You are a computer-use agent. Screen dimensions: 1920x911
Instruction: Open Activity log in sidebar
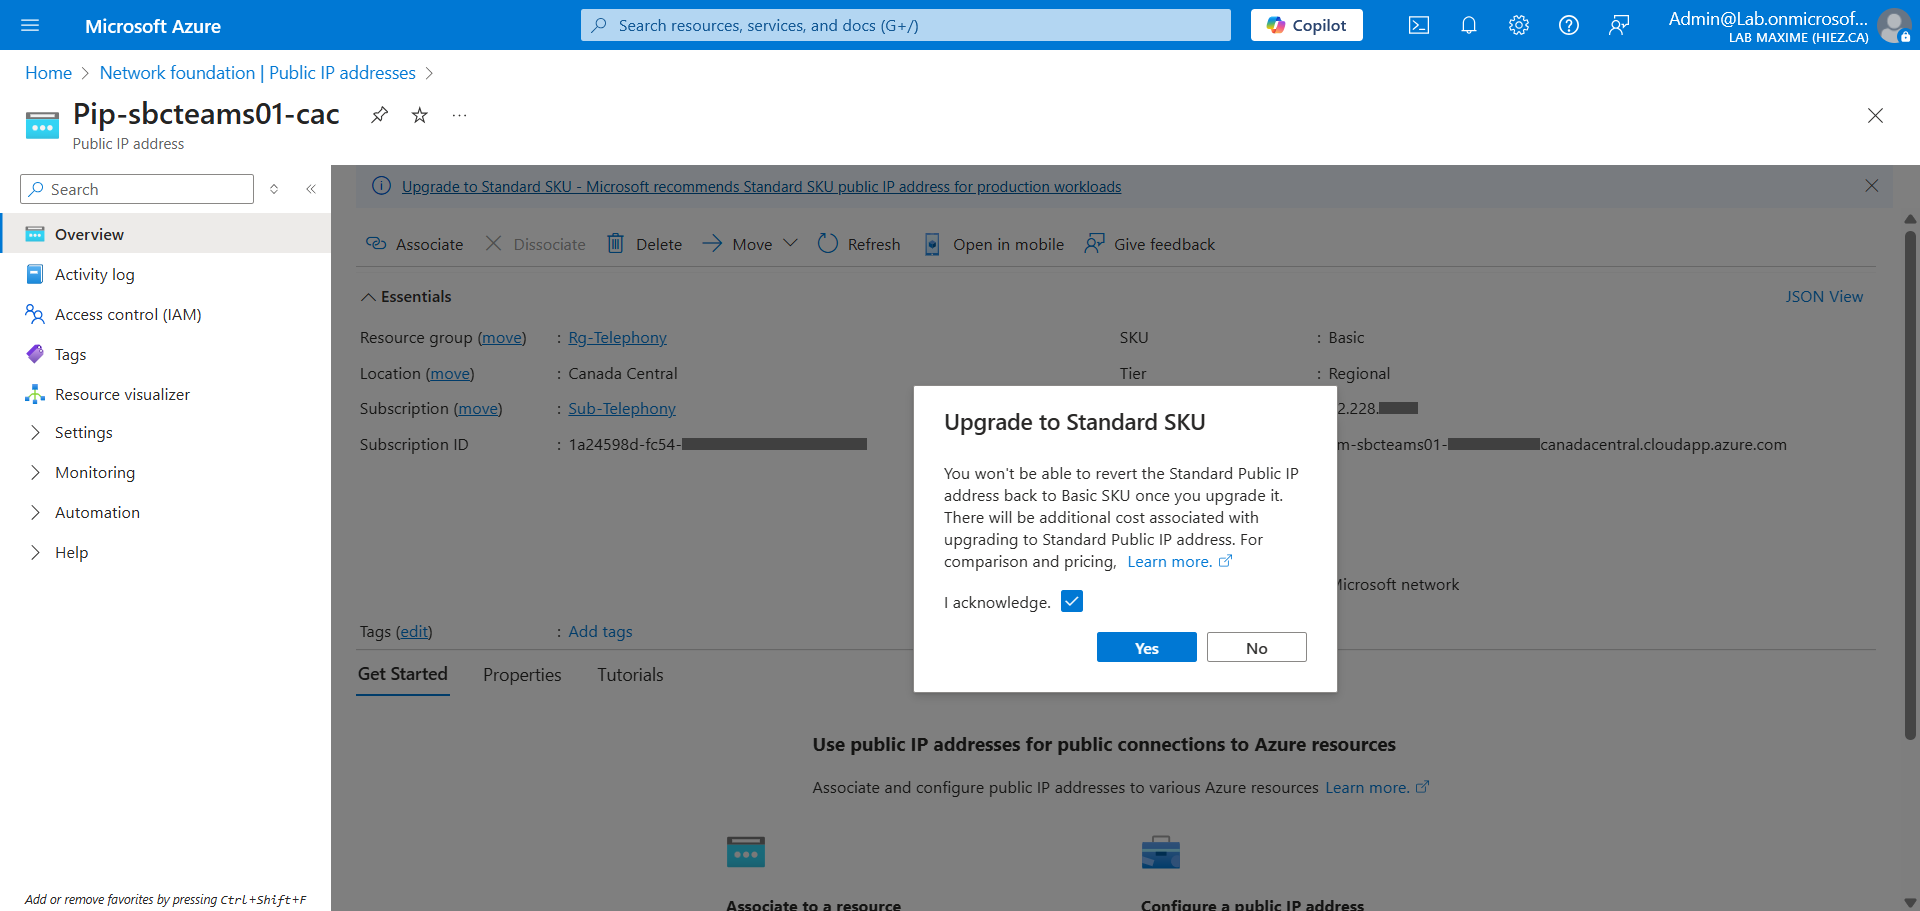(94, 275)
